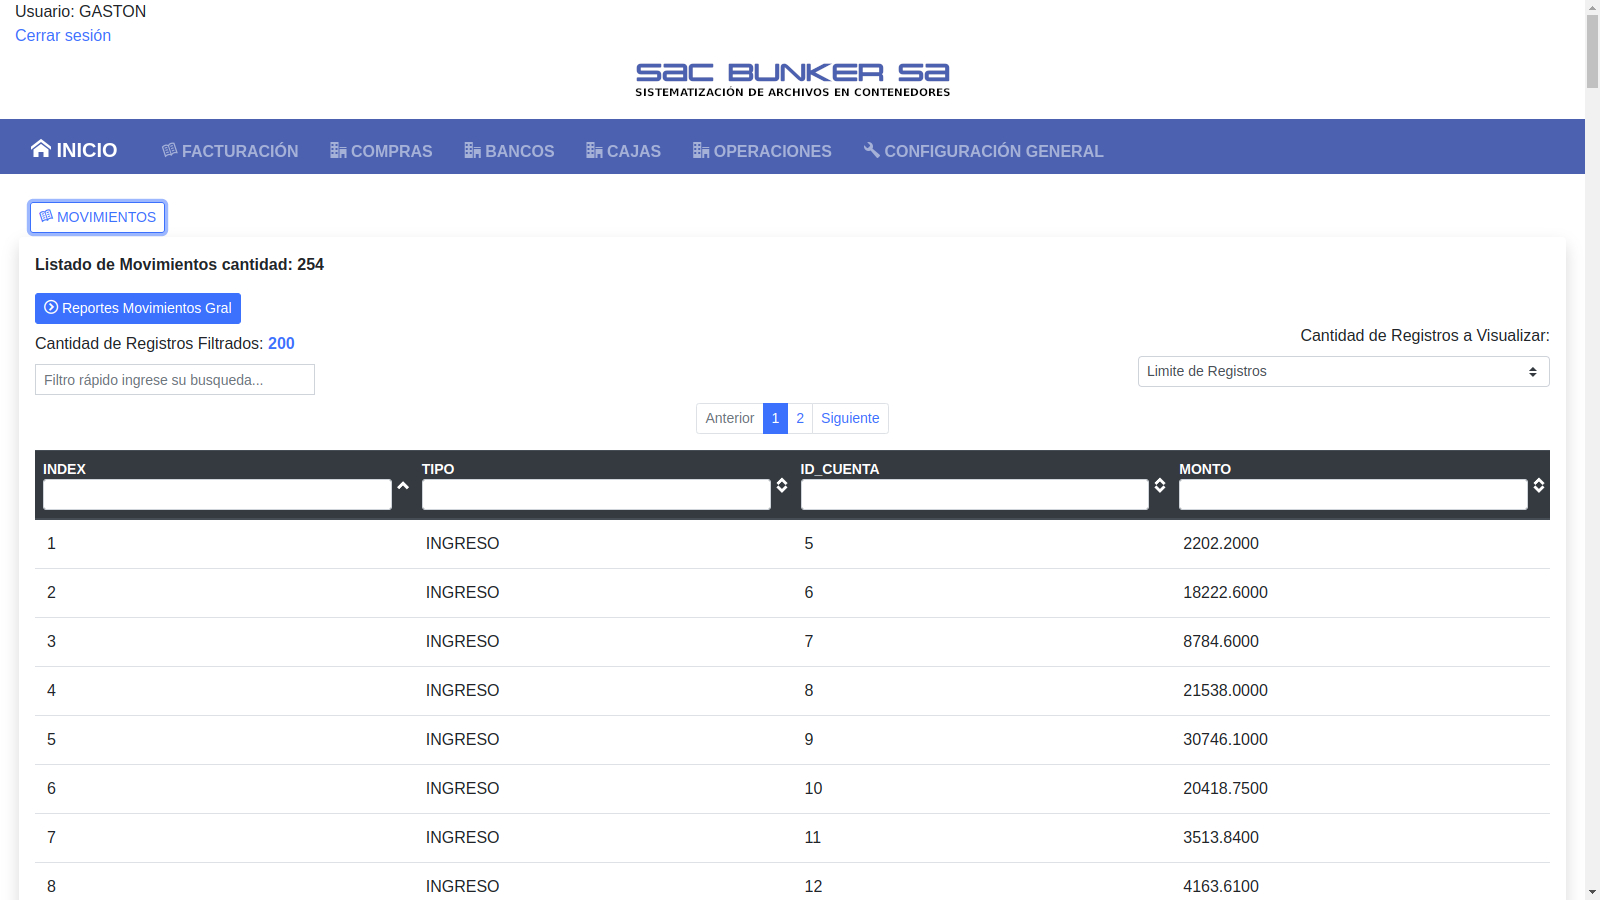Sort table by INDEX column arrow
The height and width of the screenshot is (900, 1600).
click(x=403, y=486)
